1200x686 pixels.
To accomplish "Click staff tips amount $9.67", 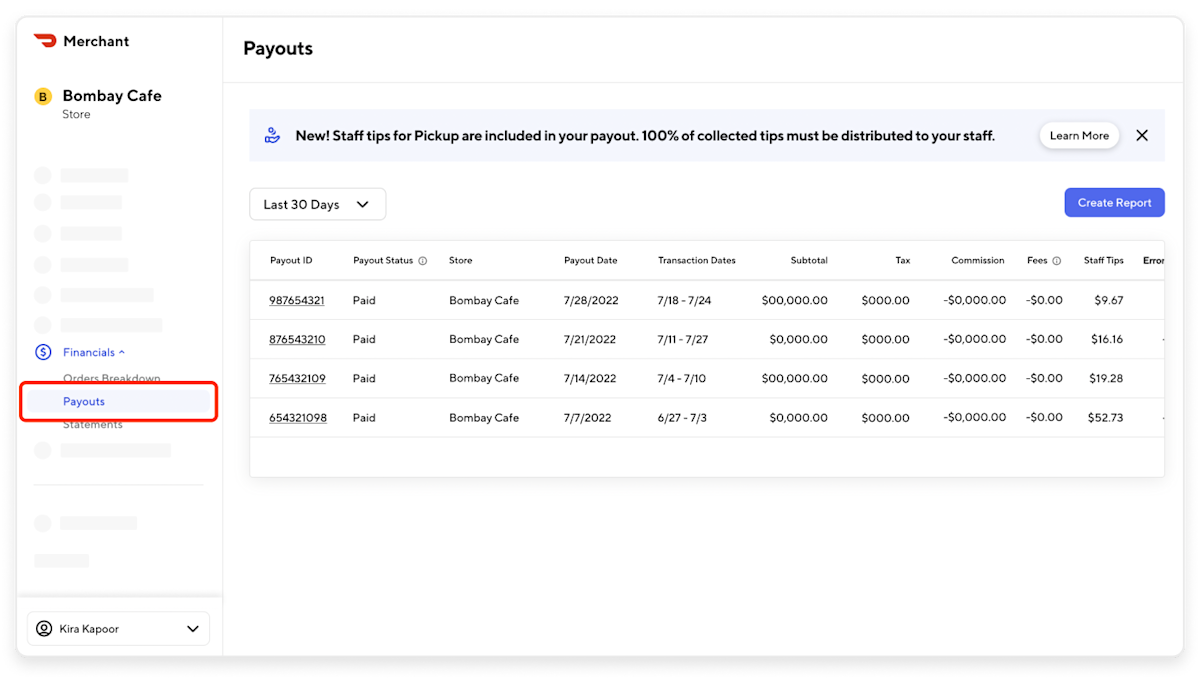I will point(1109,300).
